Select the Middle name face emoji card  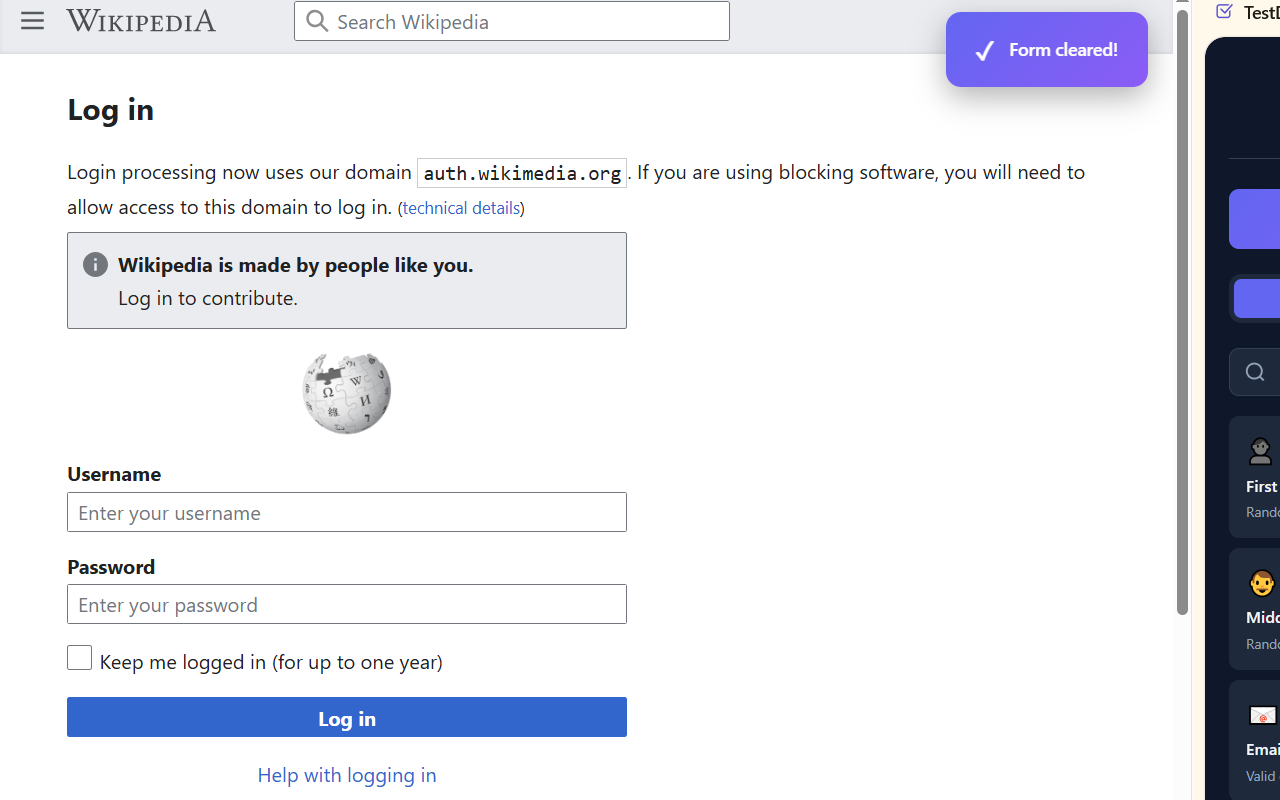pos(1255,608)
